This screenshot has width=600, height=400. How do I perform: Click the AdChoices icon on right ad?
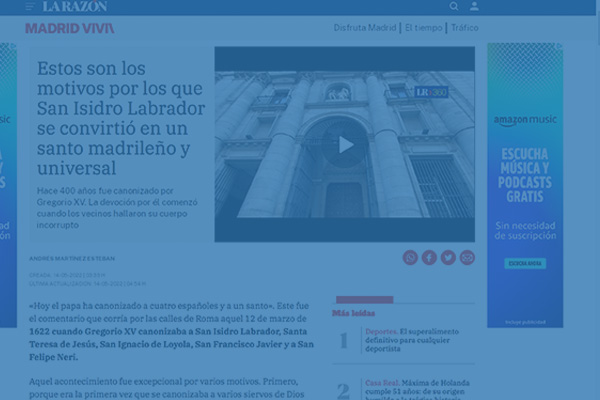[559, 46]
